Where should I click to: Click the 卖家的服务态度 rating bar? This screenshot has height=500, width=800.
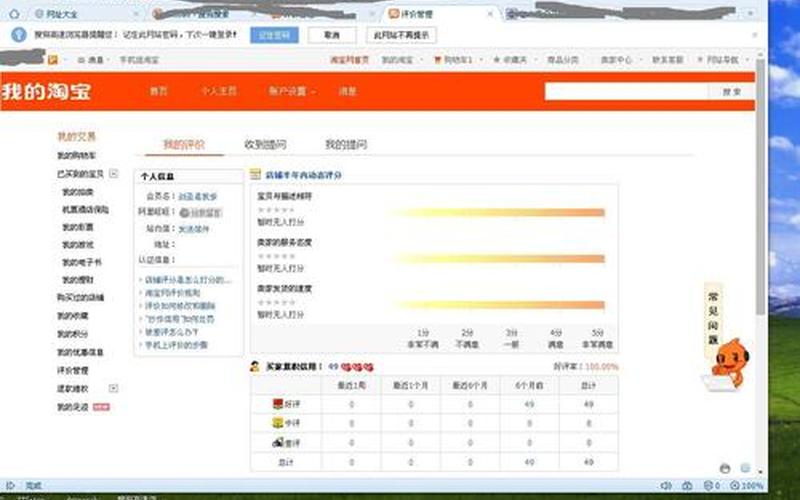click(x=497, y=259)
